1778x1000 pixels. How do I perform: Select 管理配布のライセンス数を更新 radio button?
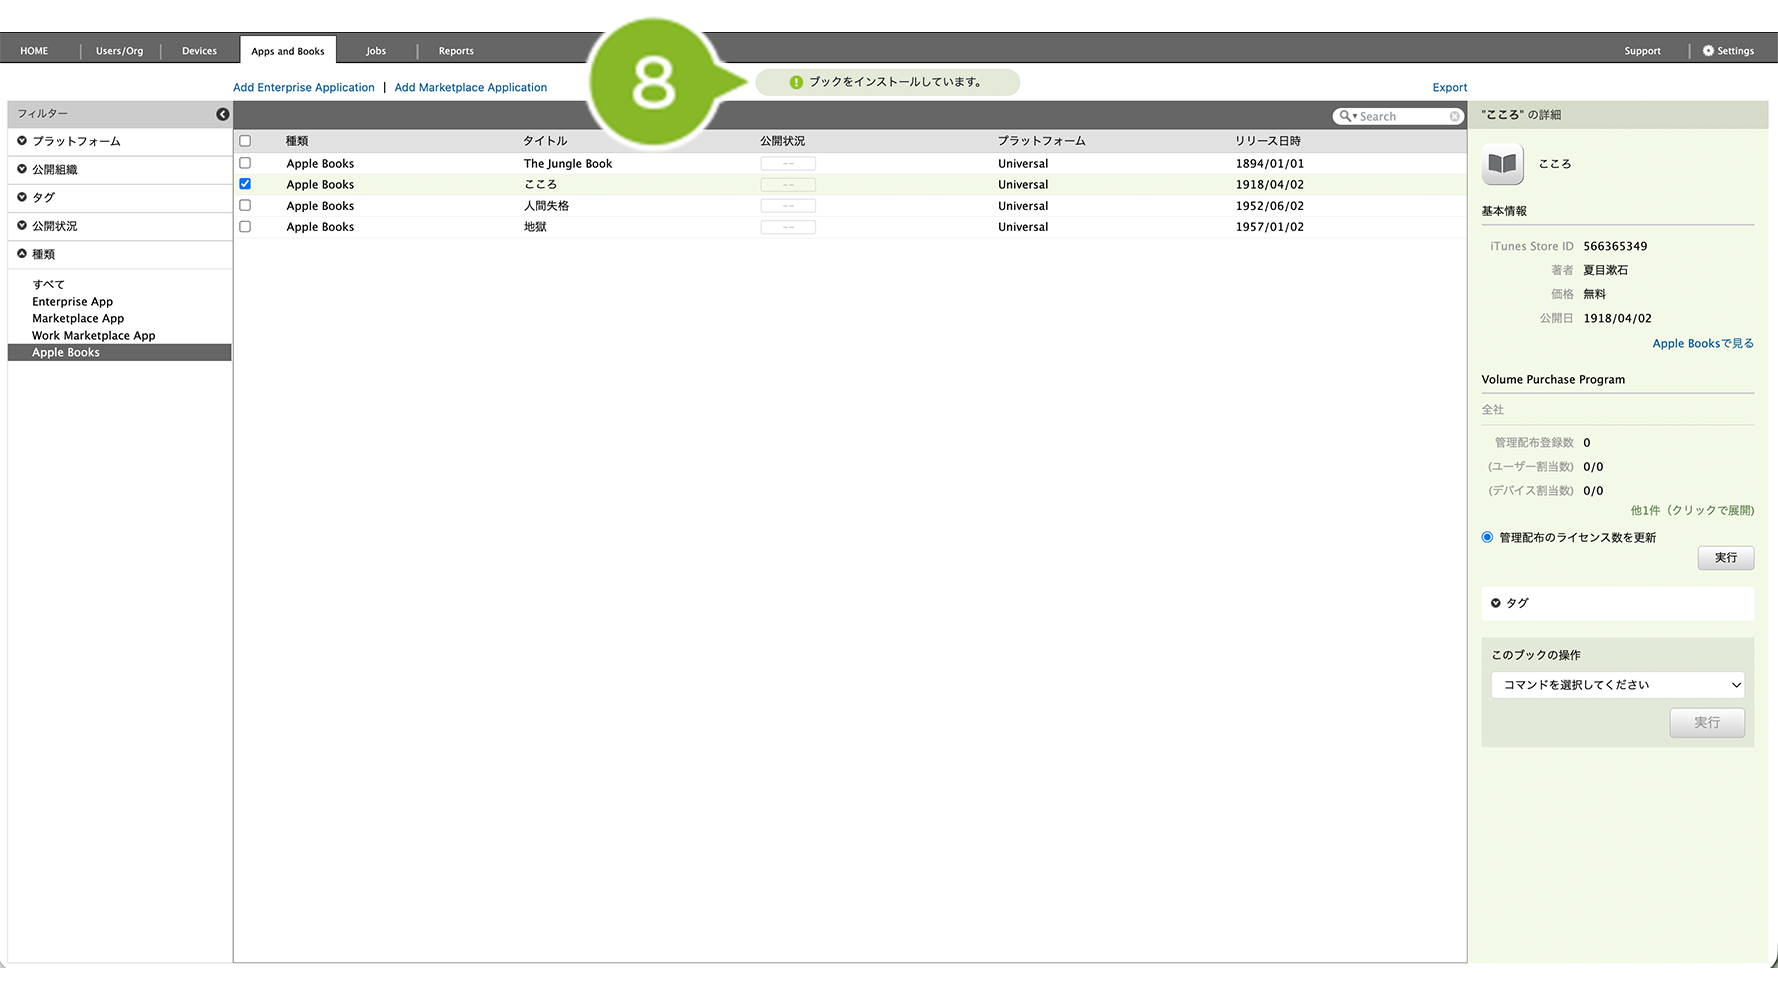[x=1487, y=537]
